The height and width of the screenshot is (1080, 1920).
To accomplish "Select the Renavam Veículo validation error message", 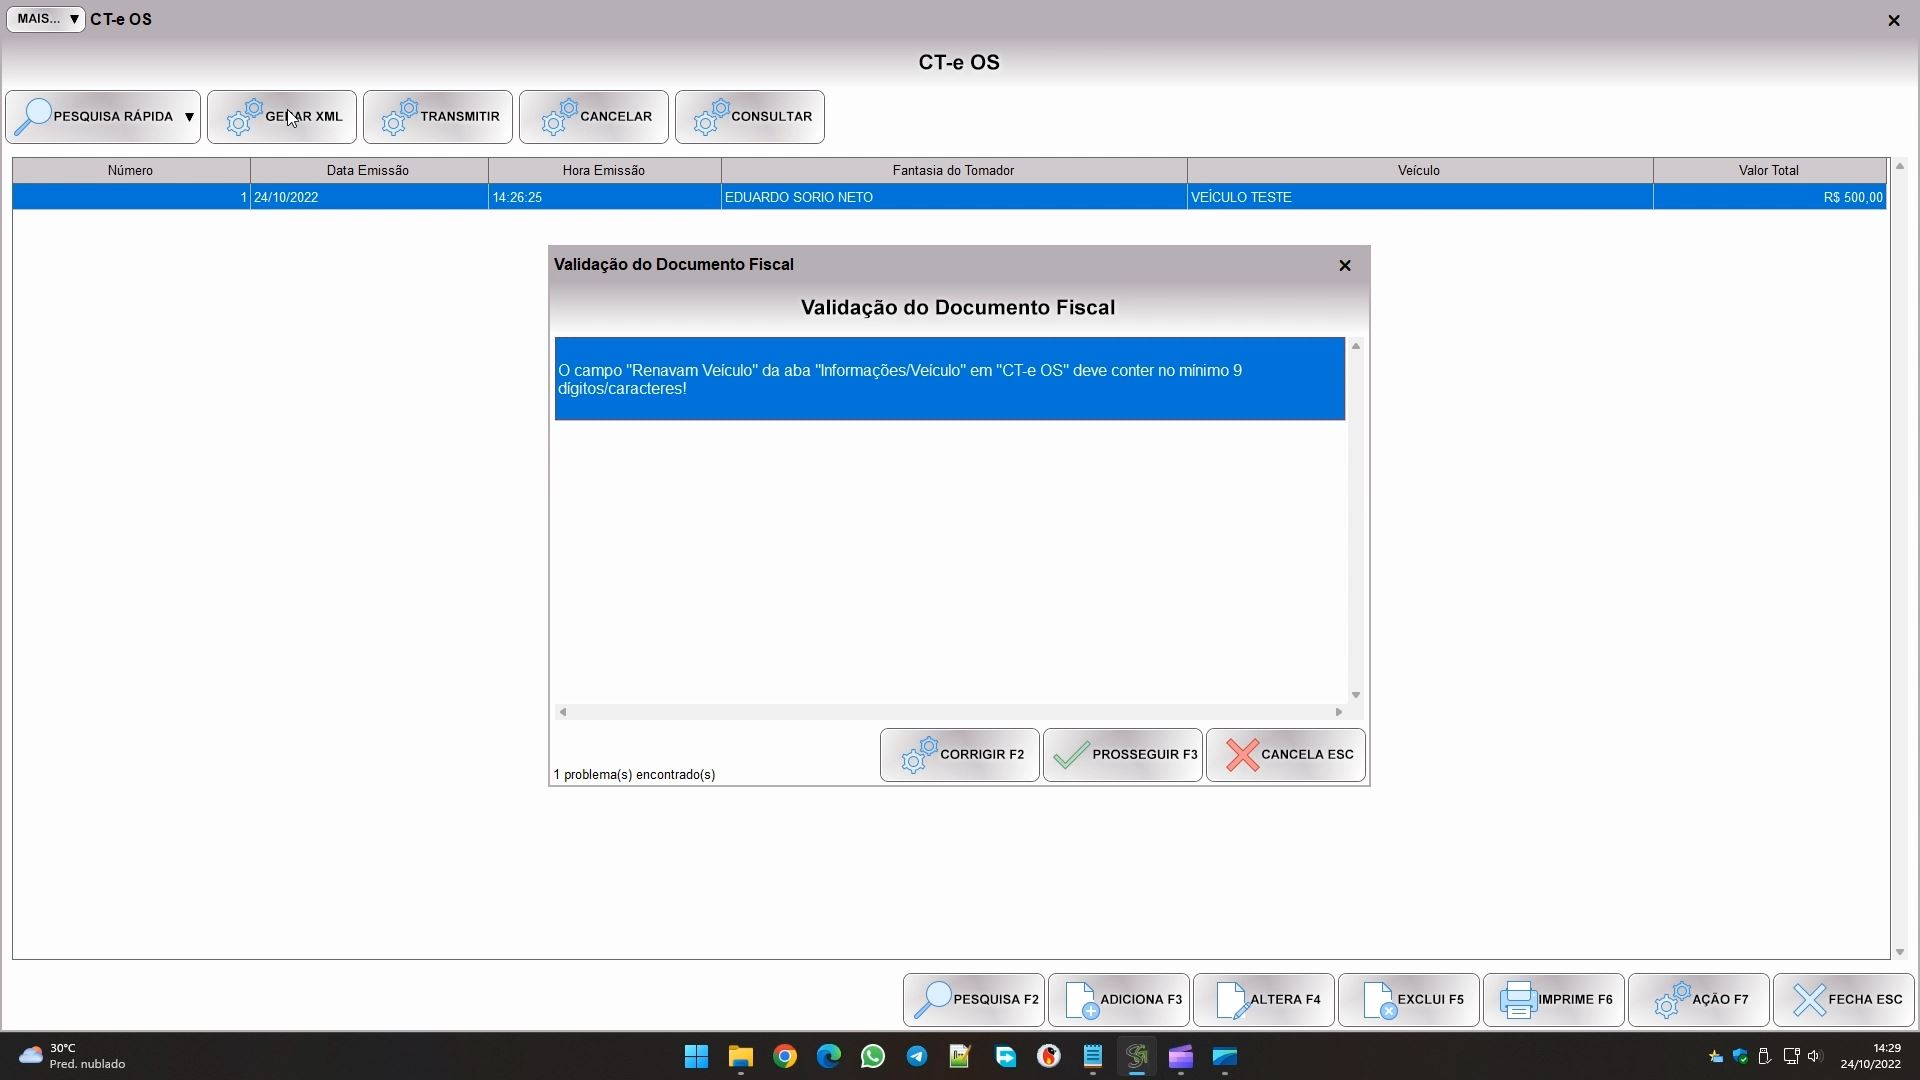I will click(950, 379).
